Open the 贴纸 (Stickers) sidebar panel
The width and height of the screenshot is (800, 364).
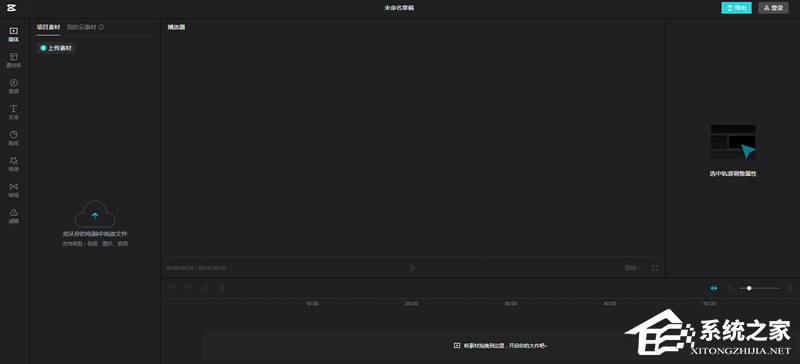14,138
